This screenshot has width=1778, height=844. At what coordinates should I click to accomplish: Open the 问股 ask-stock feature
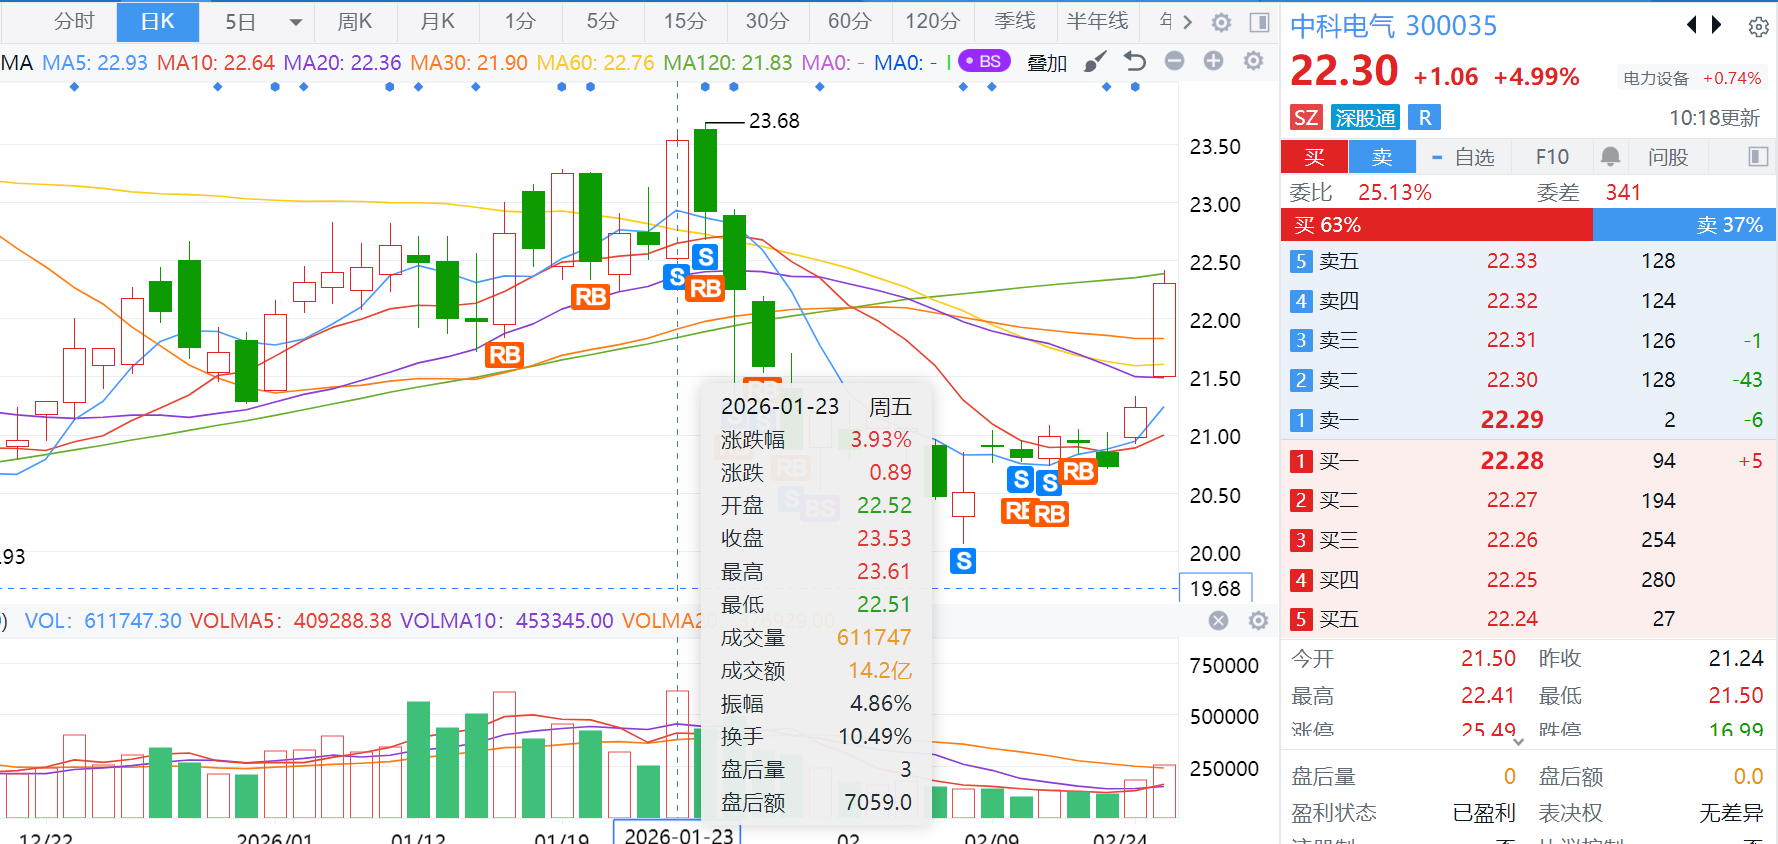tap(1668, 157)
